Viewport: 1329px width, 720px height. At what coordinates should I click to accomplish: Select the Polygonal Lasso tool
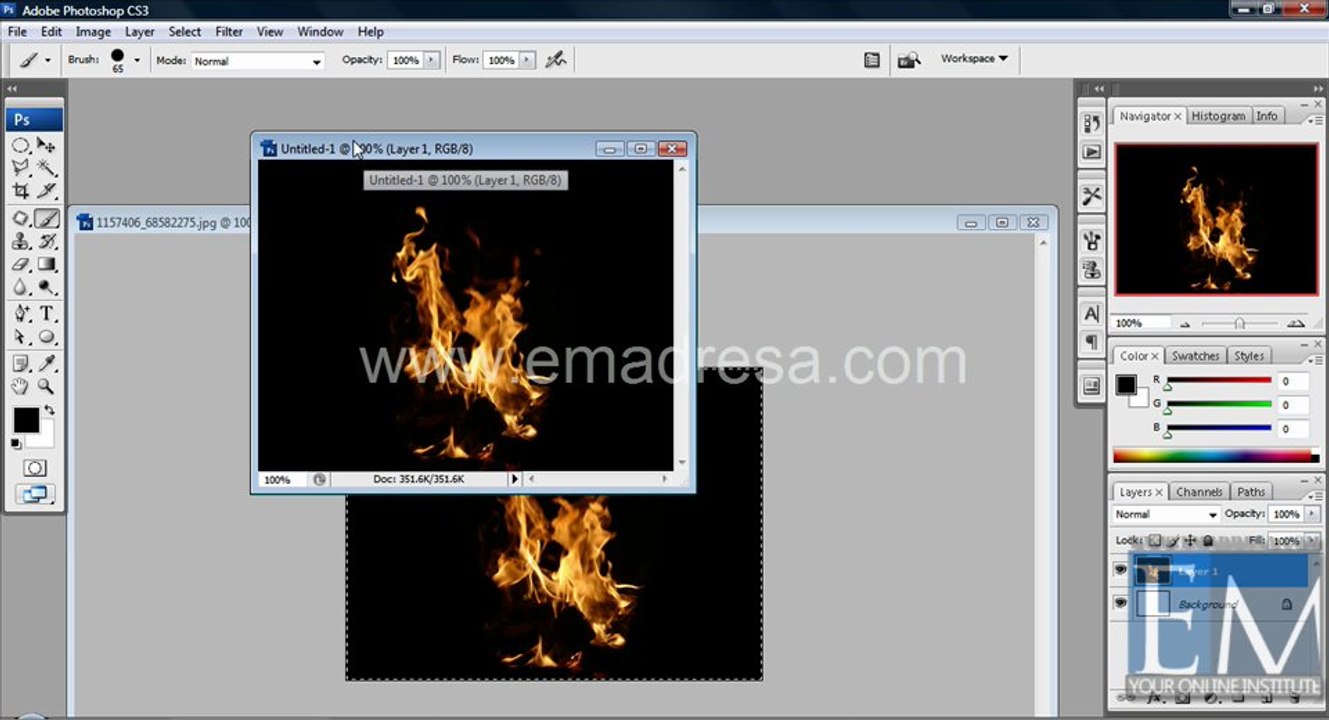pyautogui.click(x=21, y=168)
